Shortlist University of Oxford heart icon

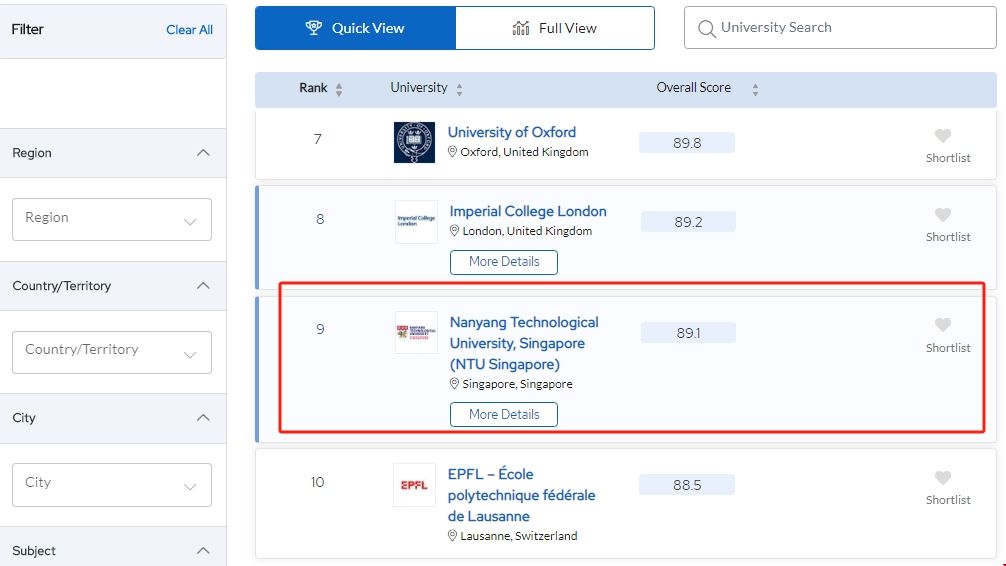[x=942, y=136]
